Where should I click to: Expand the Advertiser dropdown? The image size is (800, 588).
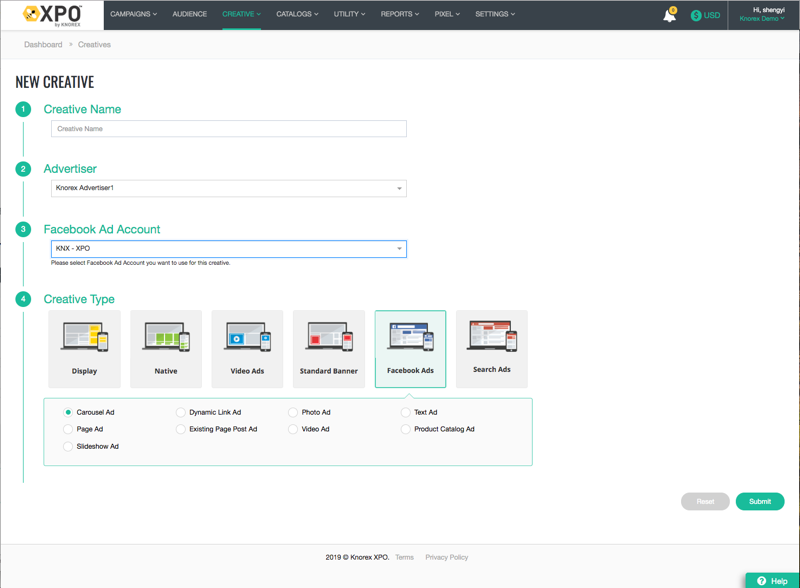tap(229, 188)
